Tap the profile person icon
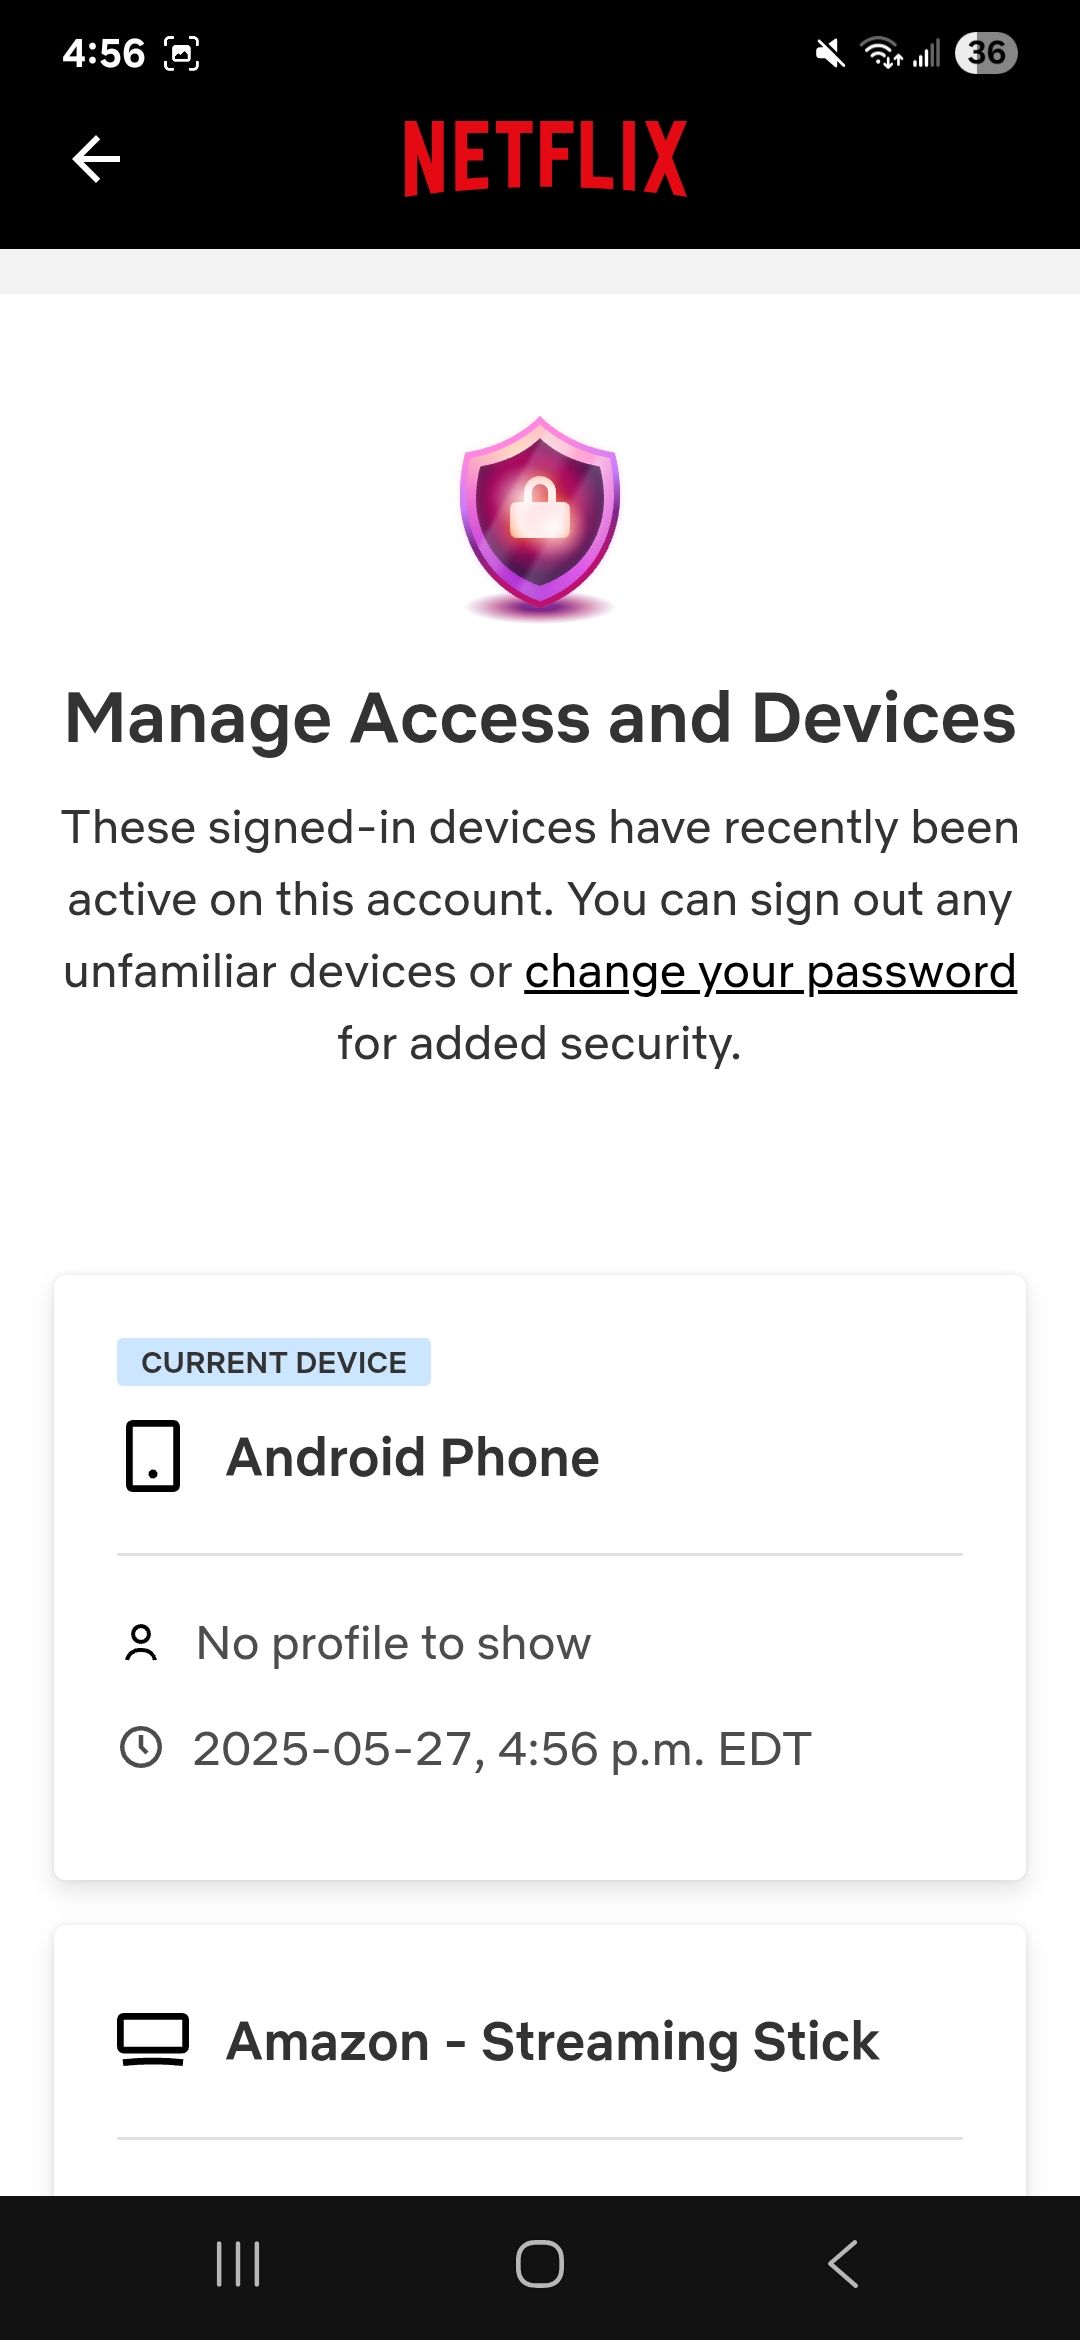 click(x=141, y=1643)
